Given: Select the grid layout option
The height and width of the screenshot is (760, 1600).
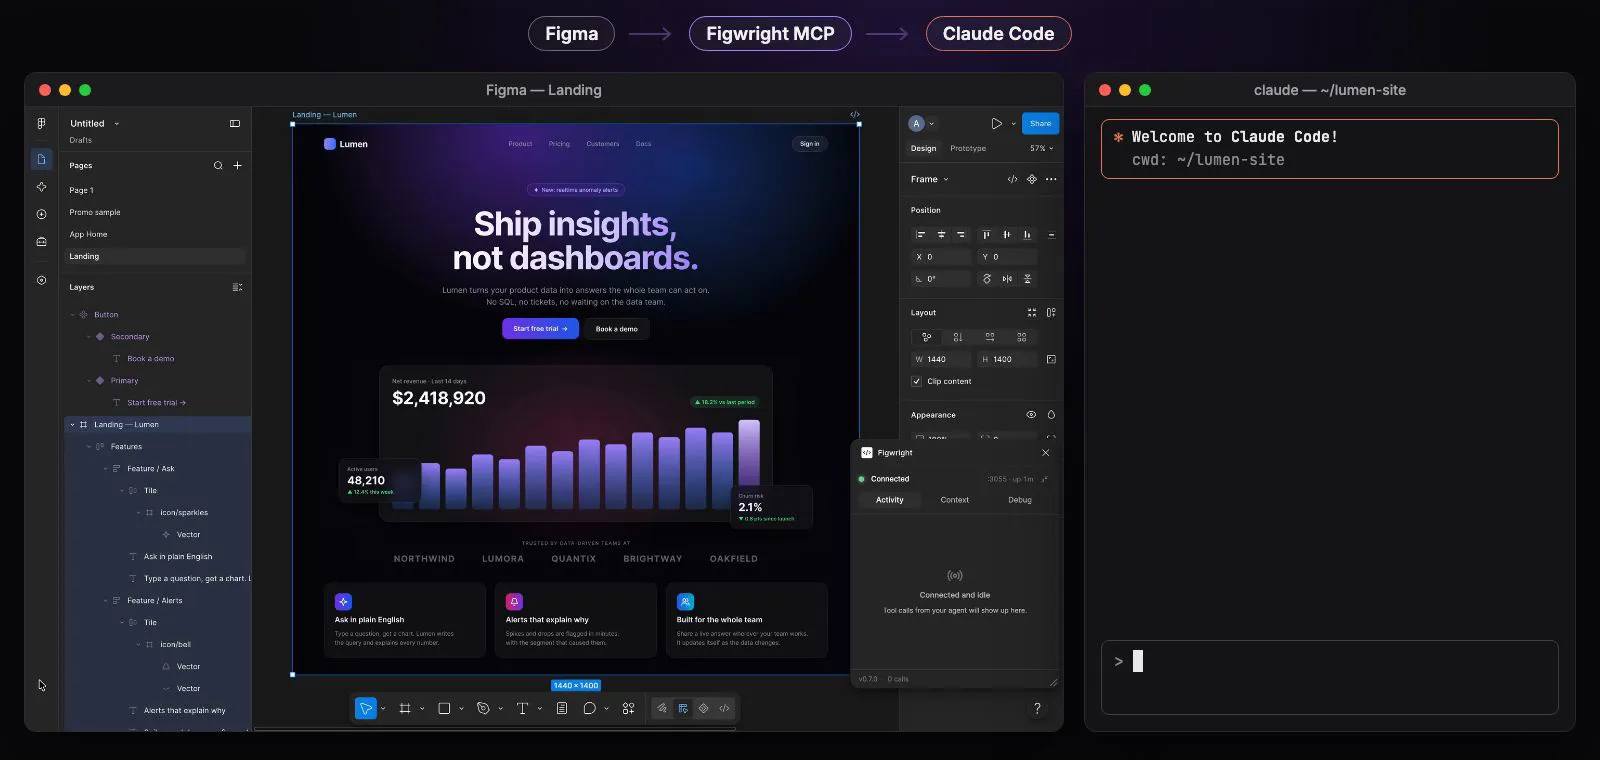Looking at the screenshot, I should click(x=1021, y=337).
